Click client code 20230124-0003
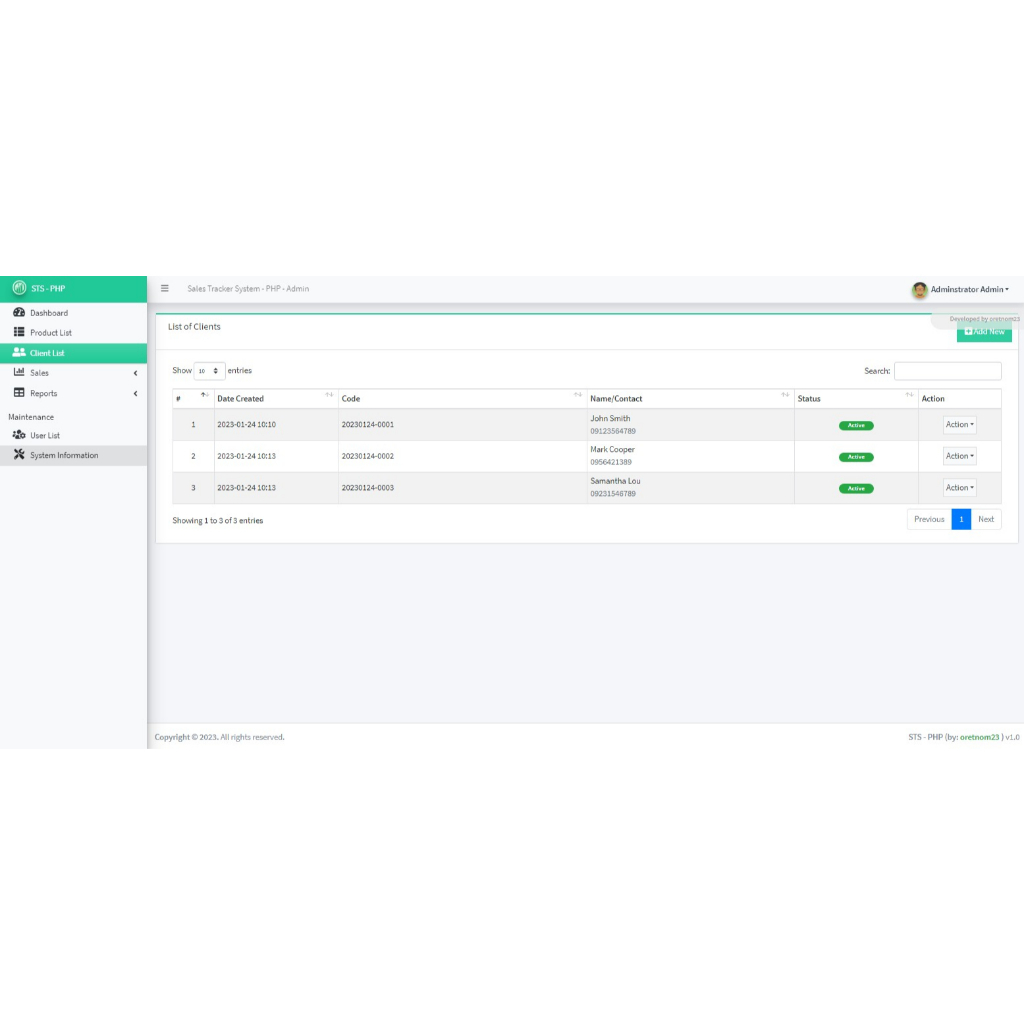1024x1024 pixels. (x=368, y=488)
